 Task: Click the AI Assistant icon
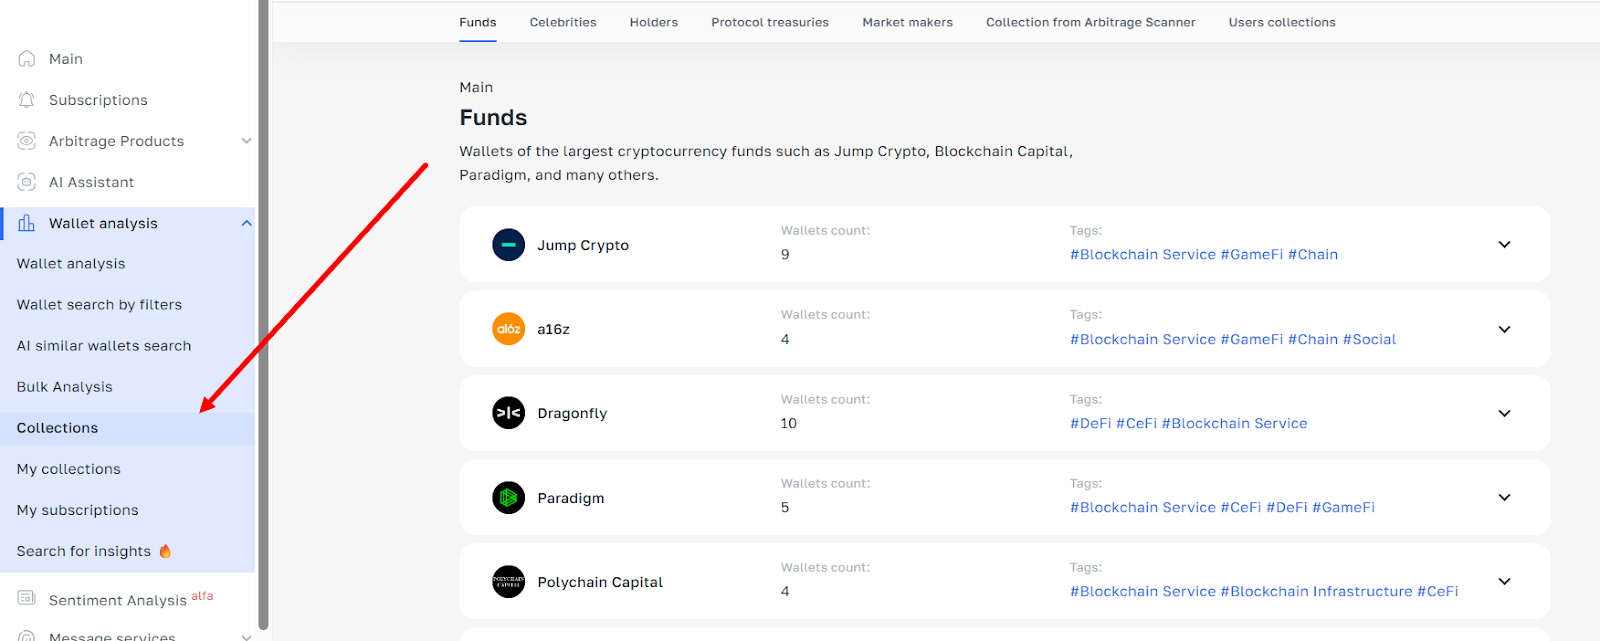[27, 182]
